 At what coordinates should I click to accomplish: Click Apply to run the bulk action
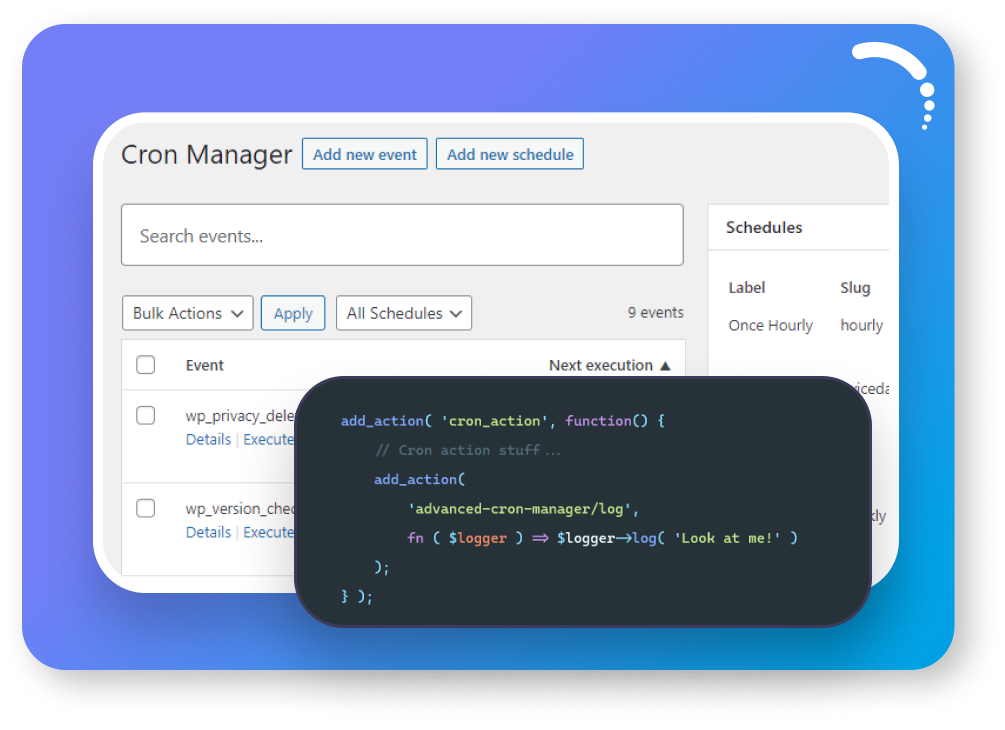tap(292, 313)
